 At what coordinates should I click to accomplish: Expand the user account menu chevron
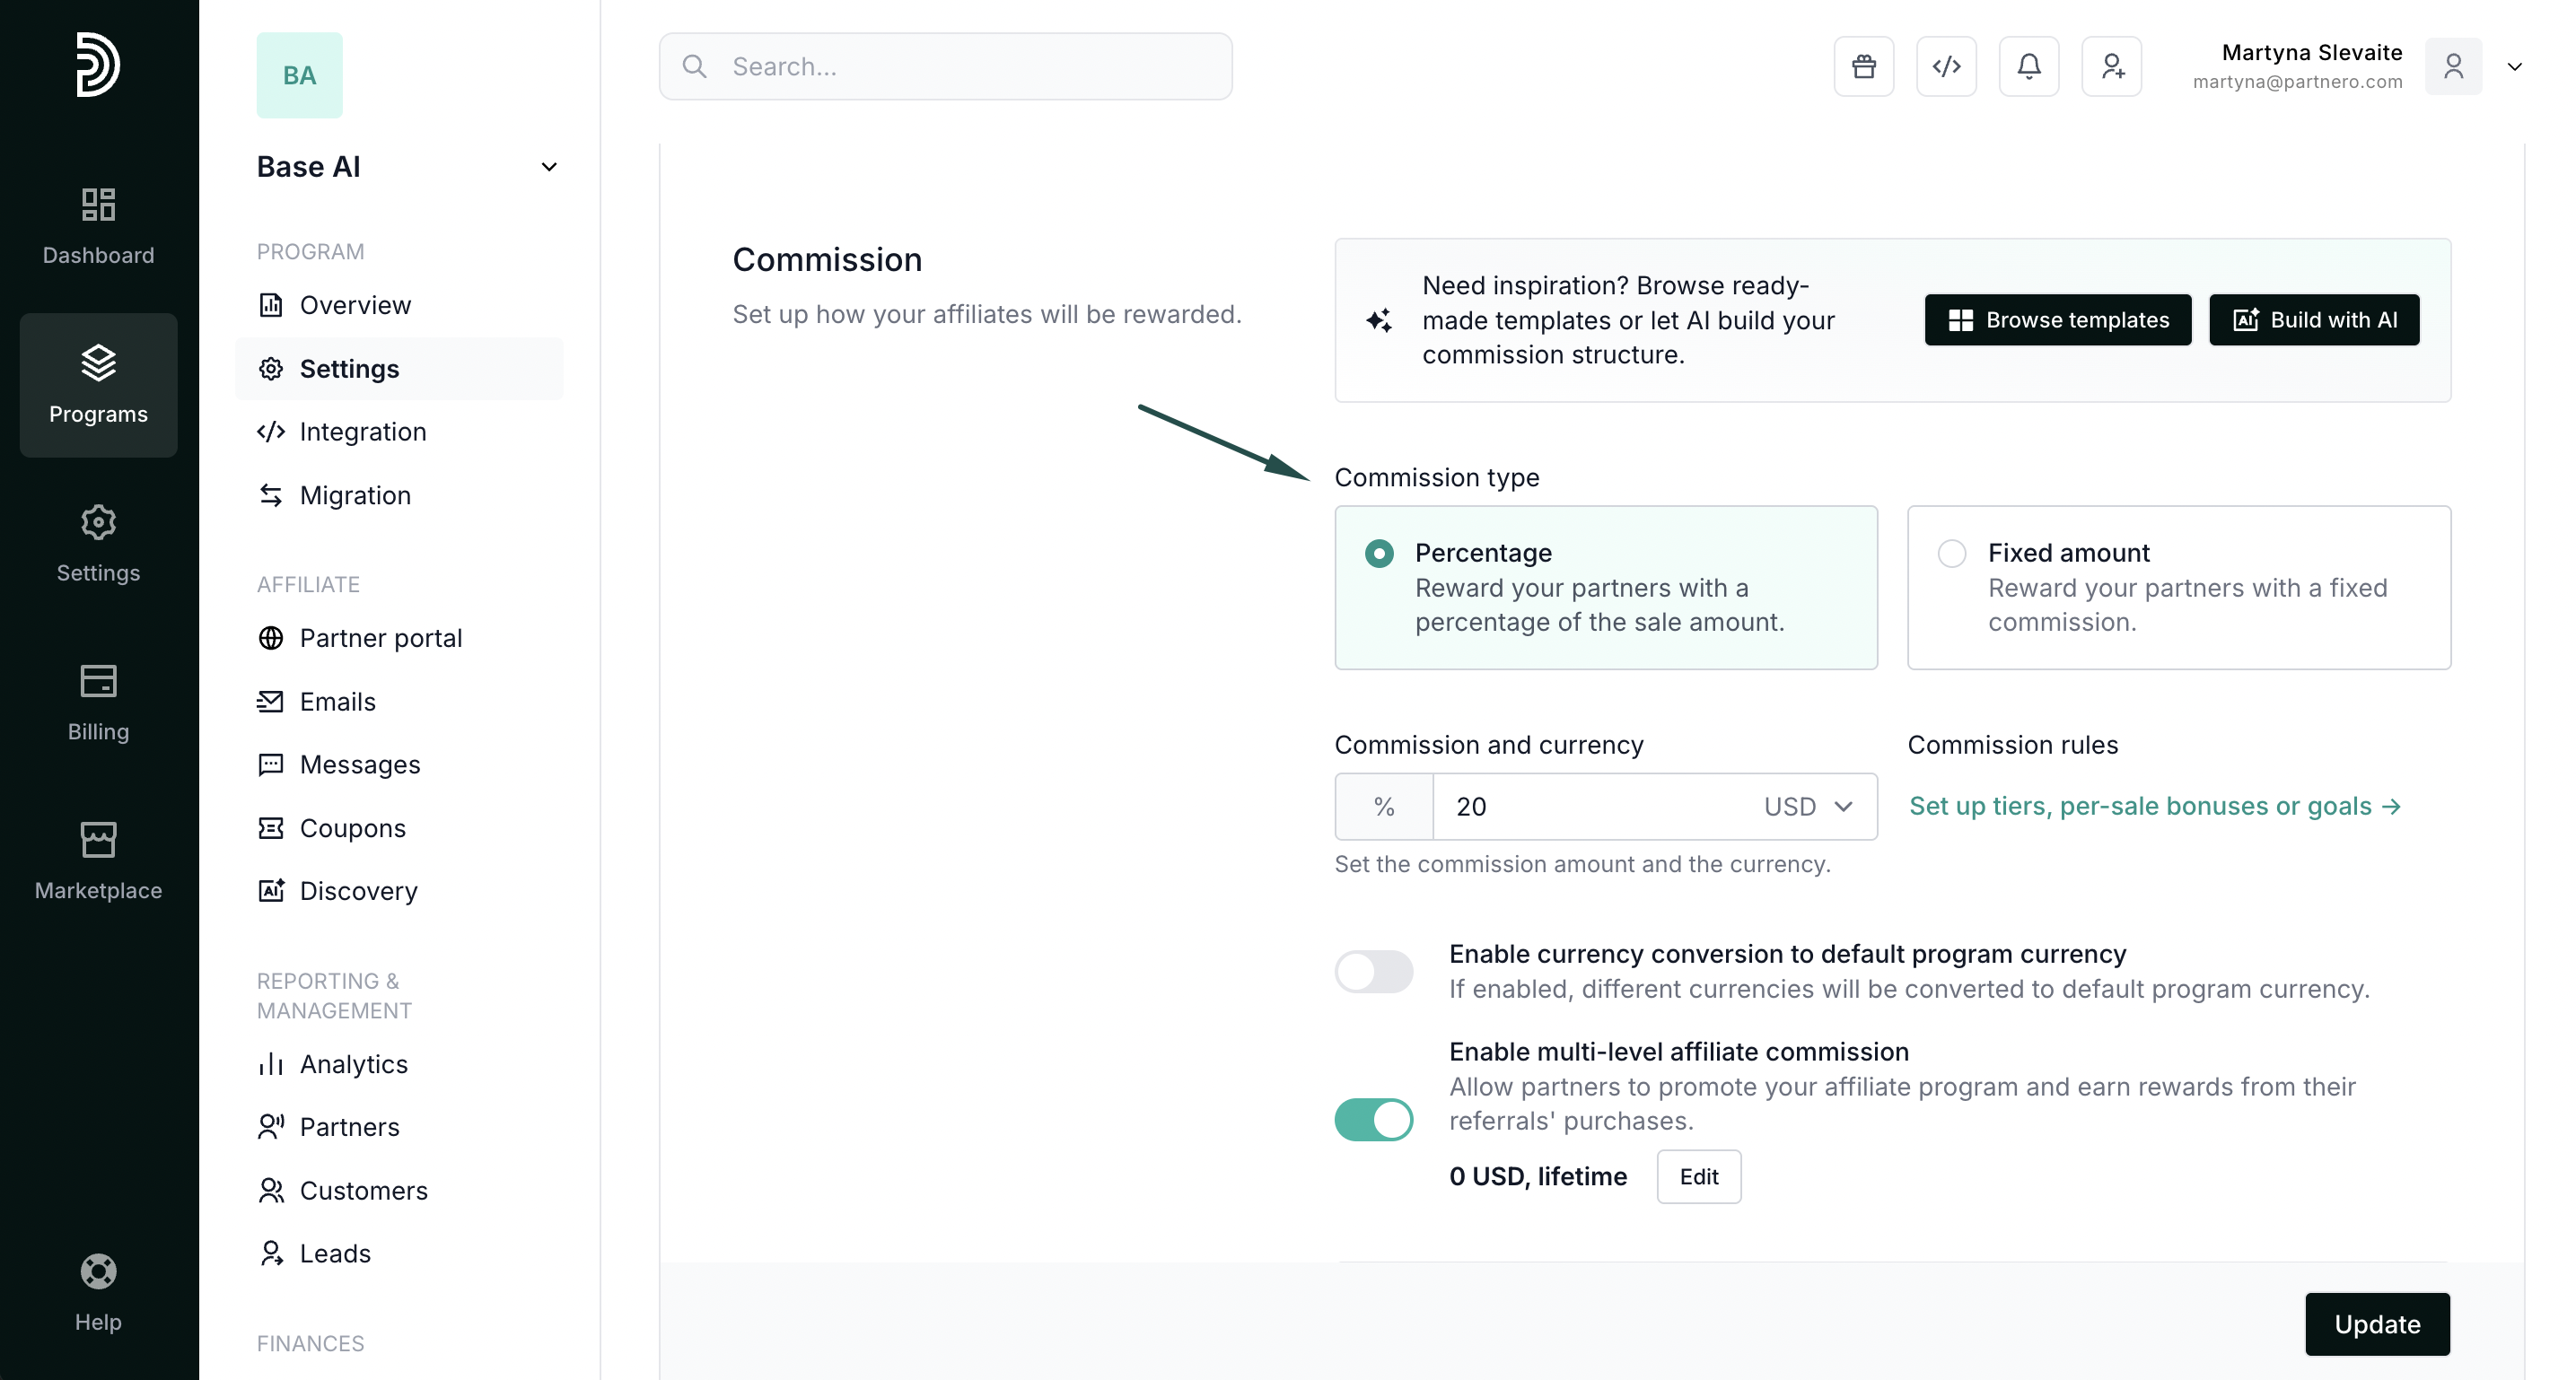click(x=2514, y=67)
